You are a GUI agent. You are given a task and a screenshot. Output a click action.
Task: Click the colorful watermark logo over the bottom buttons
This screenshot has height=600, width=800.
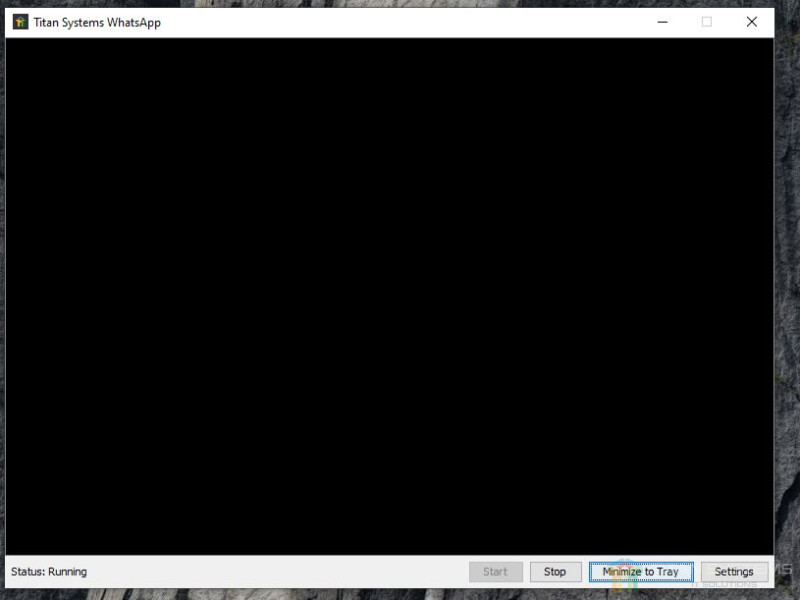(625, 574)
